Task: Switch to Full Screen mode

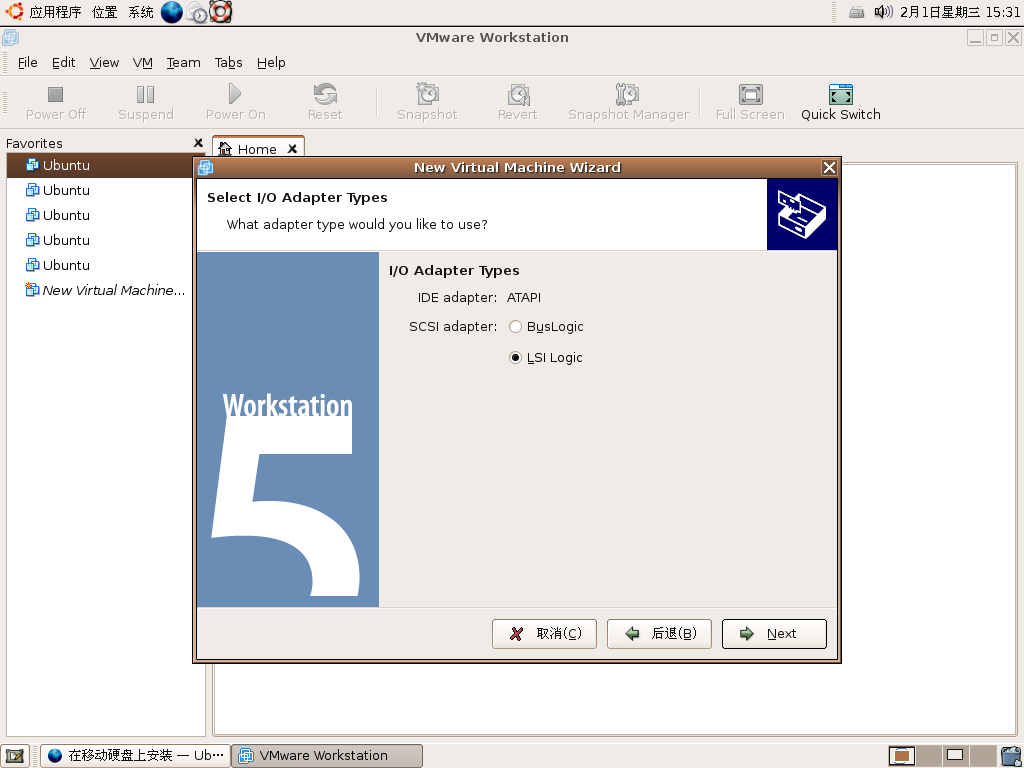Action: (750, 103)
